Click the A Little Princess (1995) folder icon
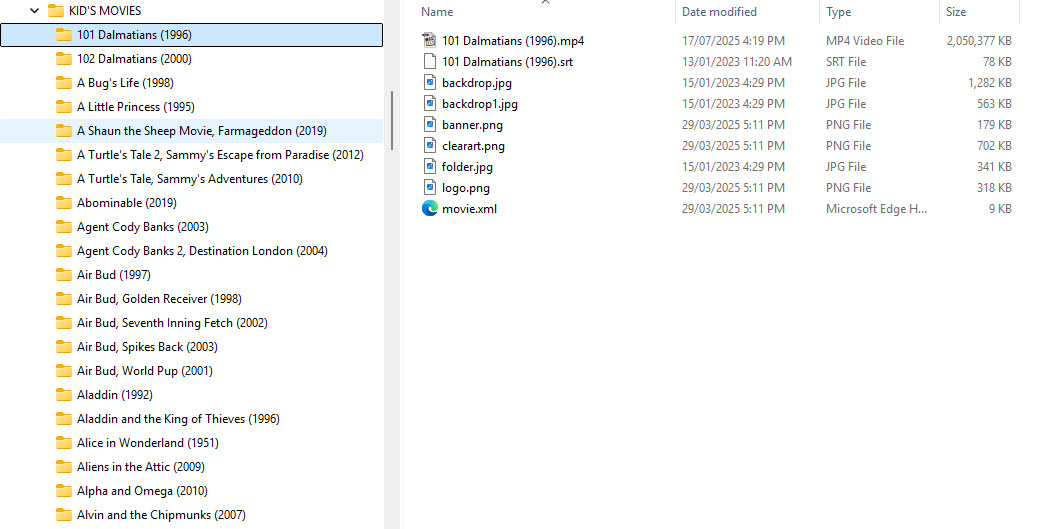This screenshot has height=529, width=1044. point(64,106)
